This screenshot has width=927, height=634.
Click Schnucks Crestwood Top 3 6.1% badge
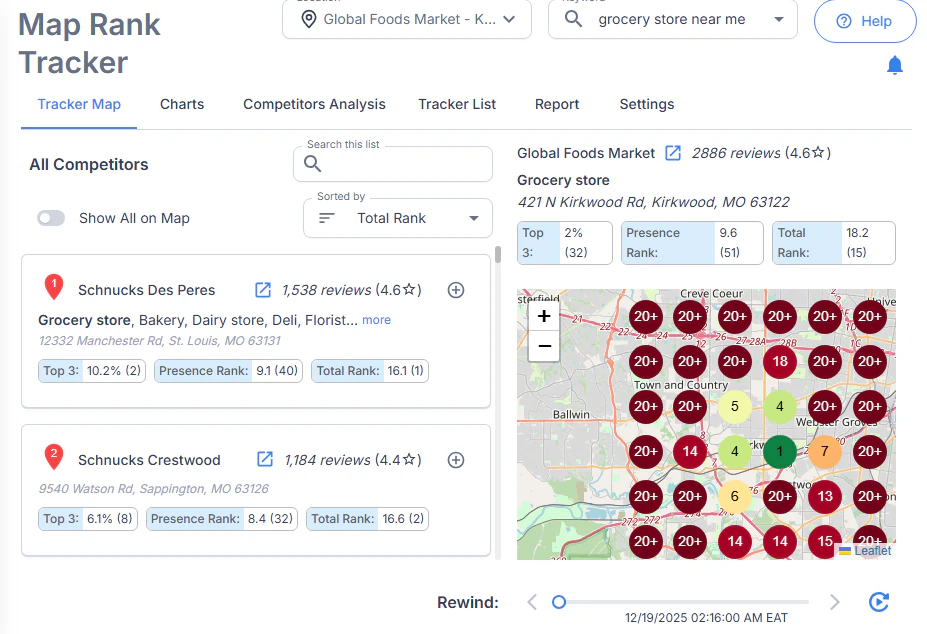[x=87, y=519]
